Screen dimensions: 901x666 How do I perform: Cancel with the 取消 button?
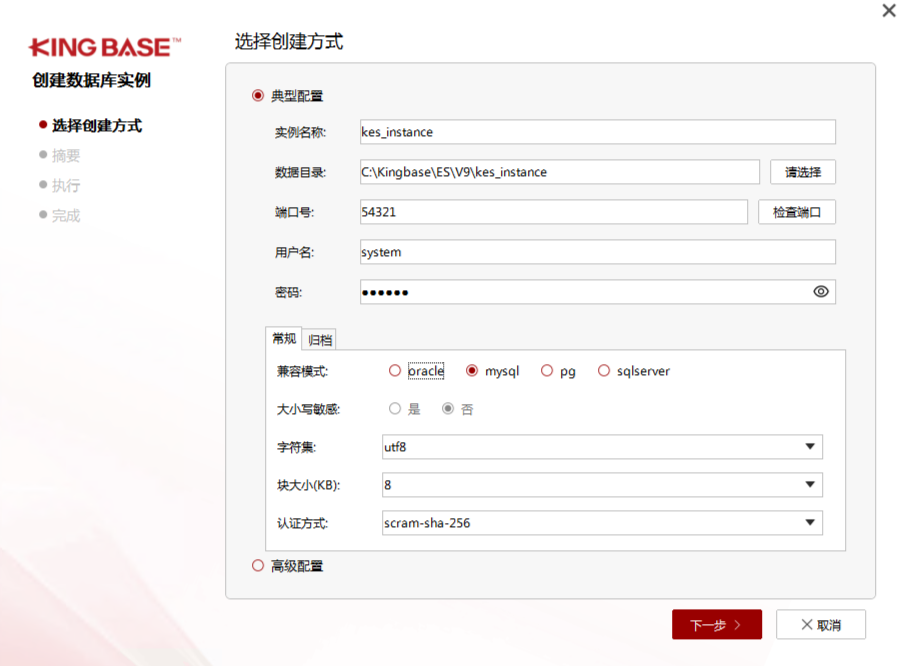pos(821,625)
